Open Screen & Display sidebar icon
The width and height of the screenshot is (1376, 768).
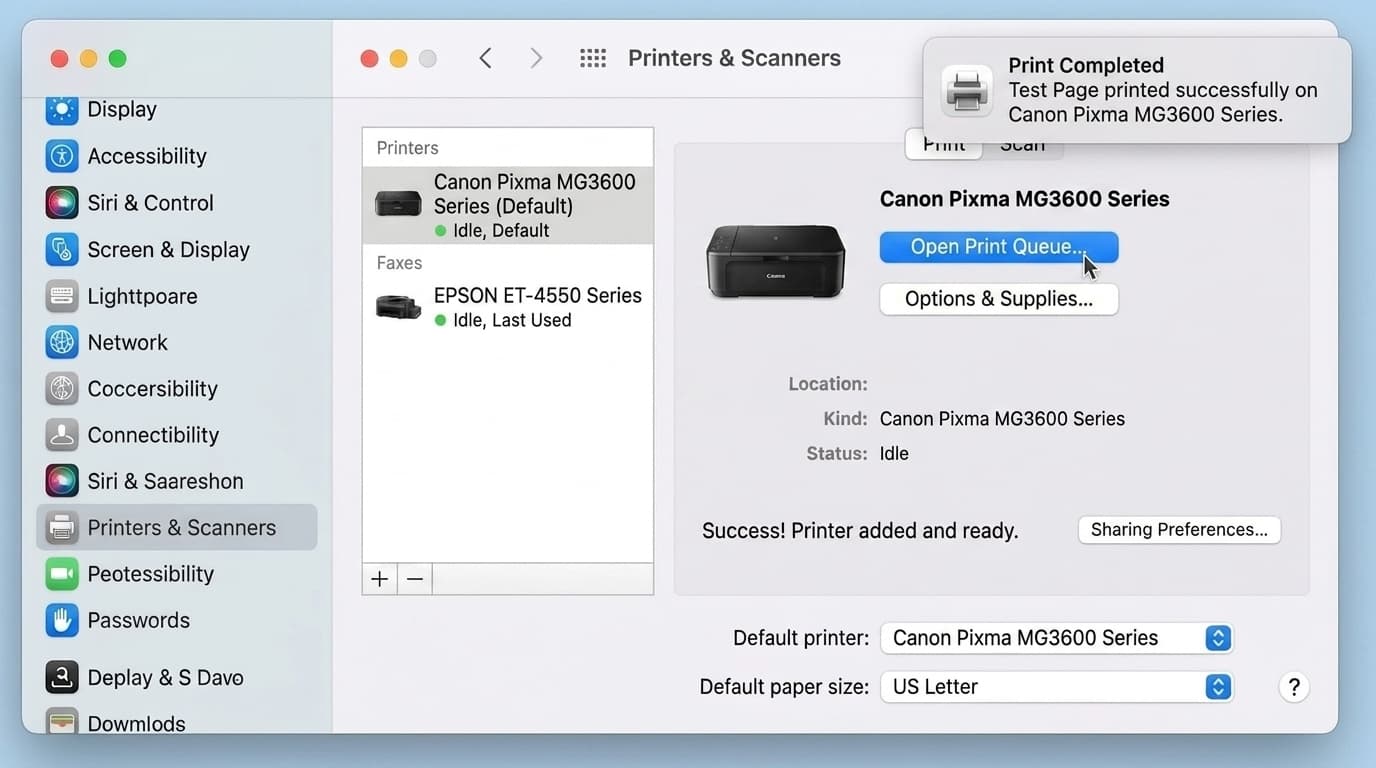point(62,250)
